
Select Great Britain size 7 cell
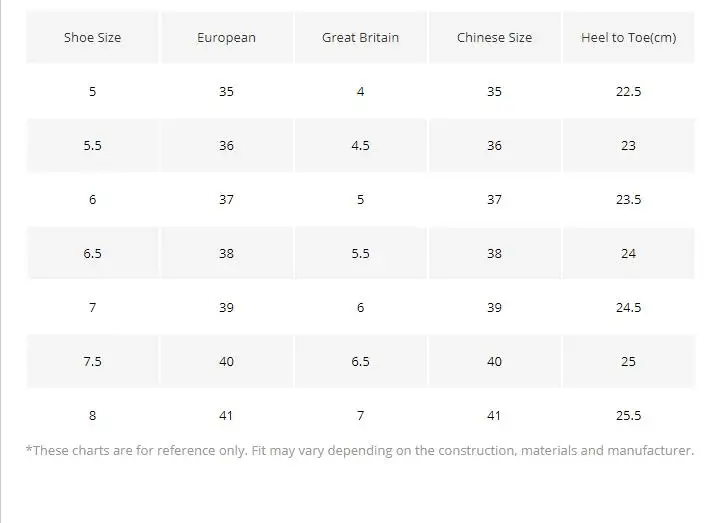point(360,416)
